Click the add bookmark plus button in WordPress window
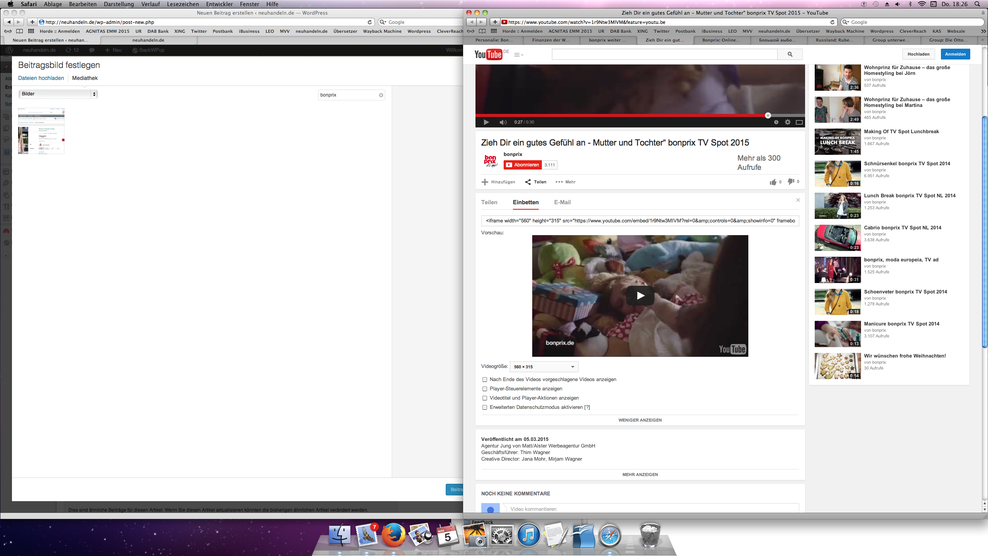 tap(32, 22)
